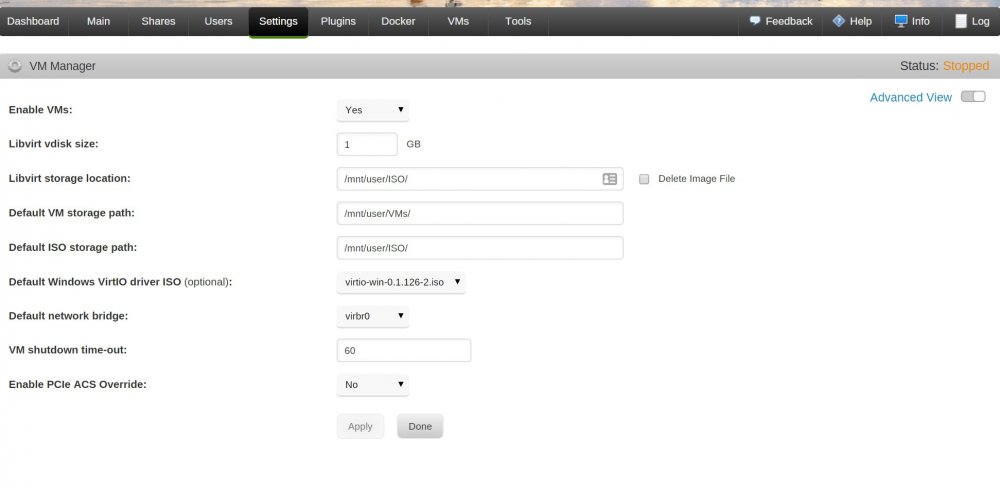Open the Enable PCIe ACS Override dropdown
The width and height of the screenshot is (1000, 491).
tap(373, 385)
